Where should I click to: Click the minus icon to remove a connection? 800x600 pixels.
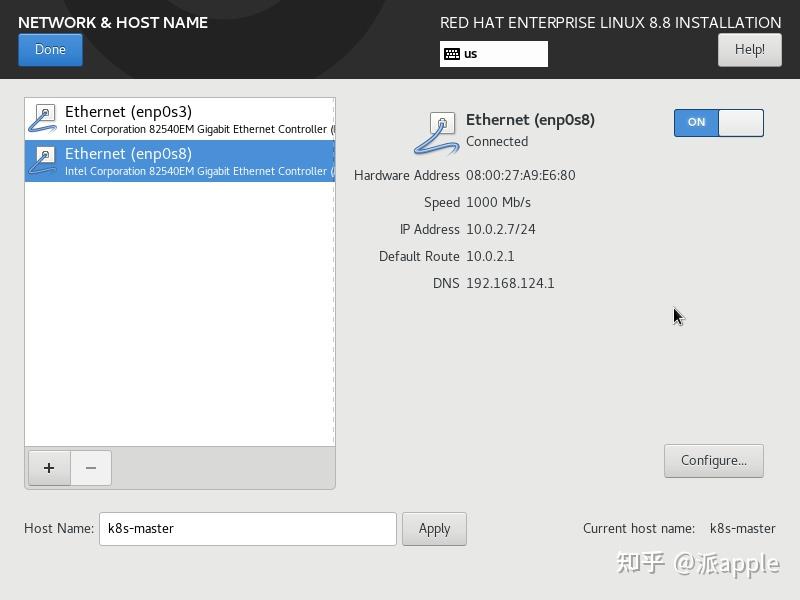pos(91,467)
